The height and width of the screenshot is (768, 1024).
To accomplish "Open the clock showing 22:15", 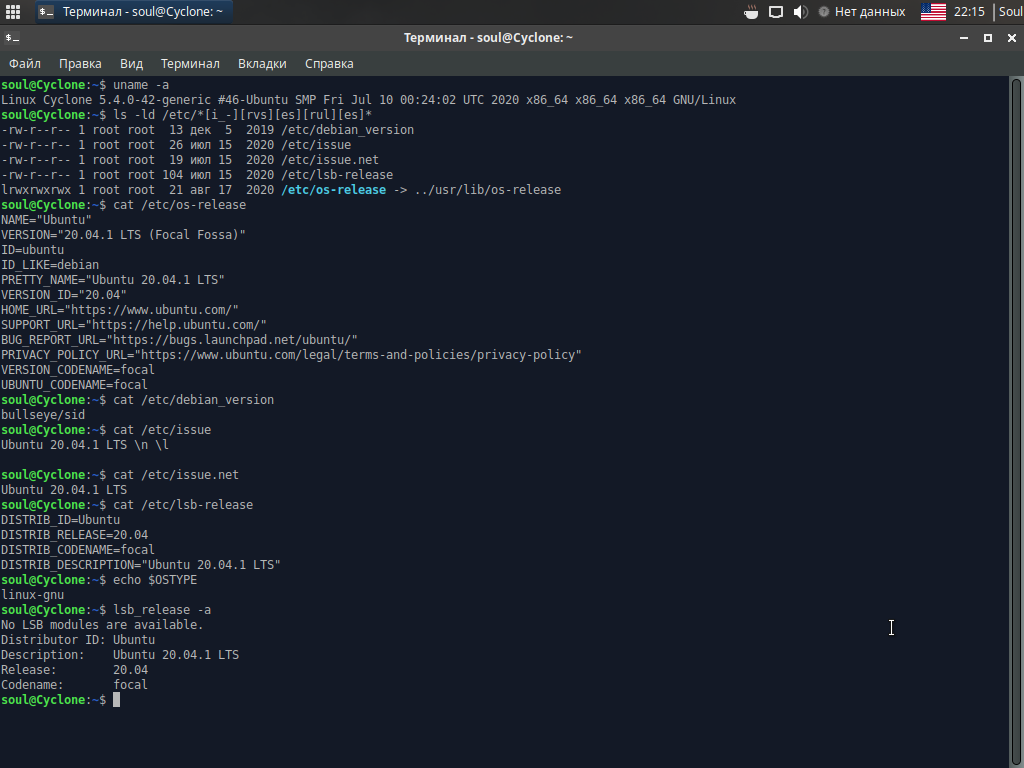I will pyautogui.click(x=969, y=12).
